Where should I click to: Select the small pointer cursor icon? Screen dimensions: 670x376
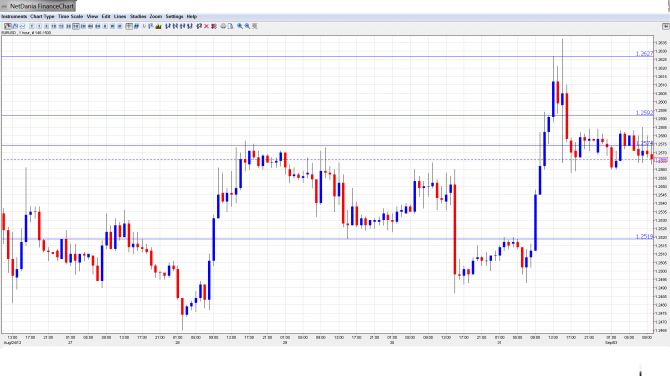[144, 26]
